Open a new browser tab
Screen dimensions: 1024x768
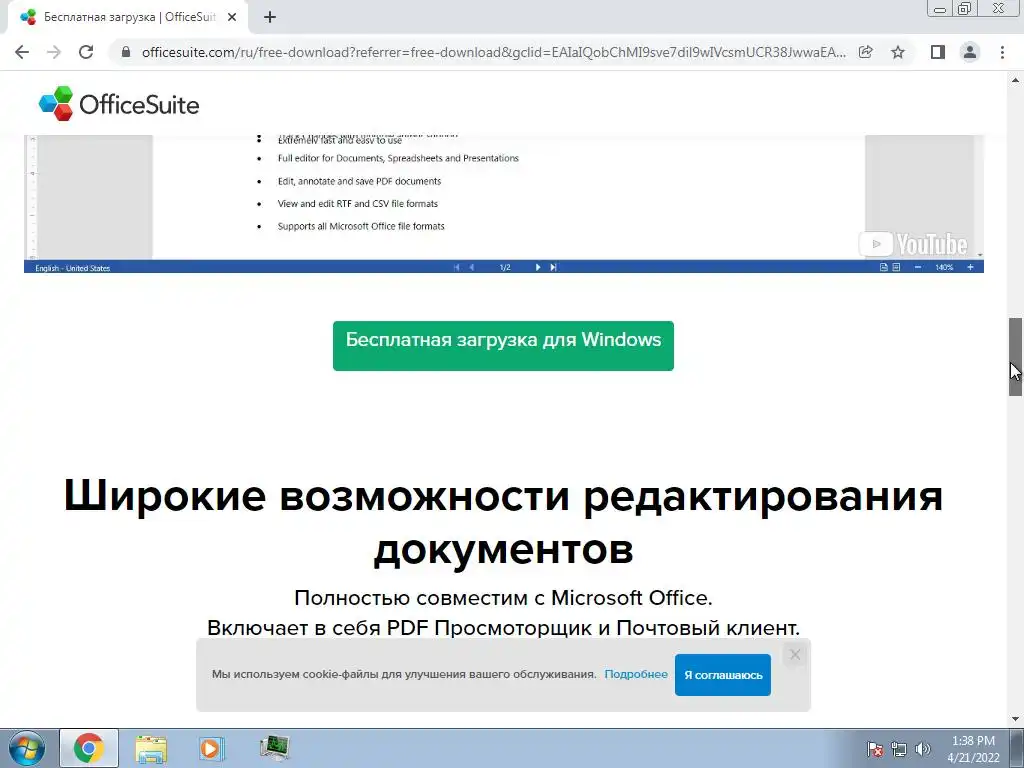pyautogui.click(x=270, y=17)
